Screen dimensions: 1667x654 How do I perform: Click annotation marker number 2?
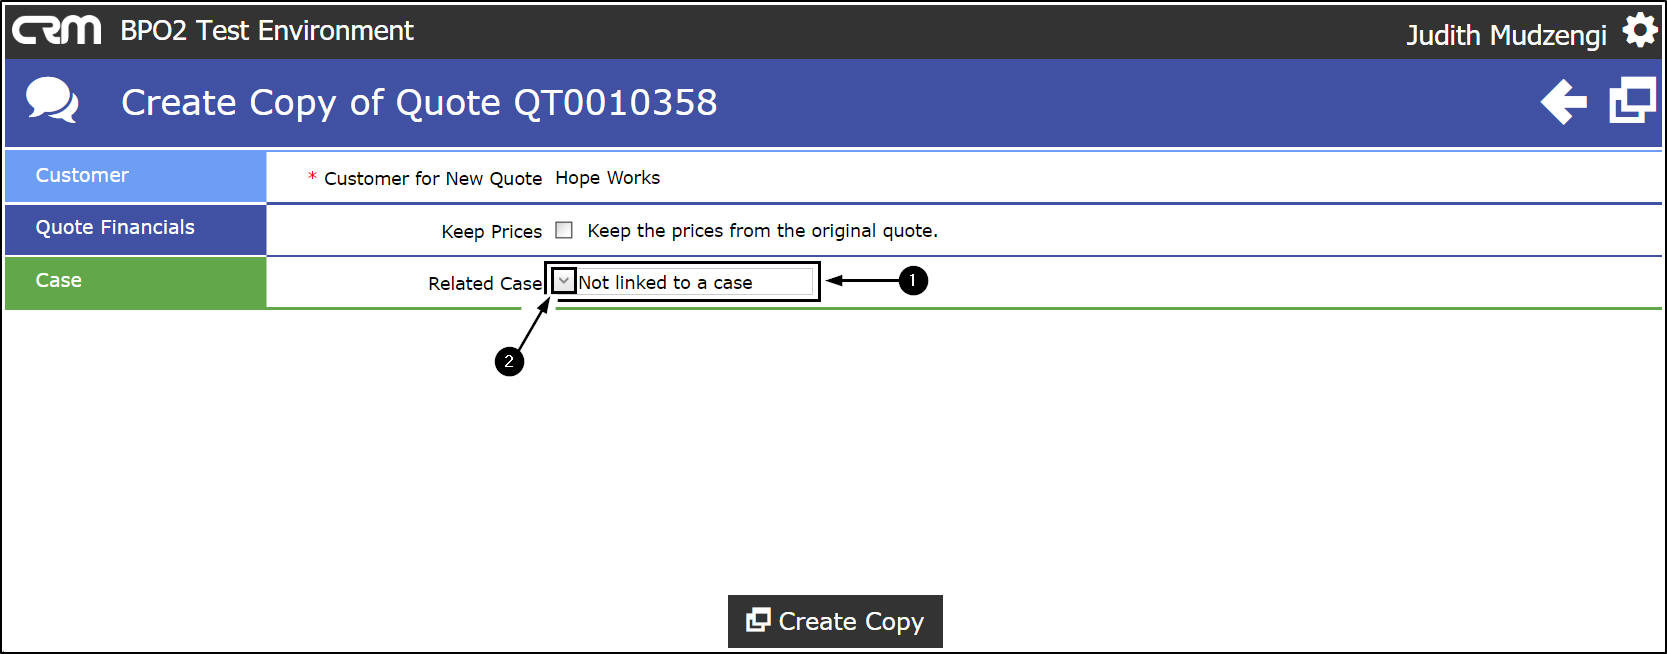pos(509,361)
